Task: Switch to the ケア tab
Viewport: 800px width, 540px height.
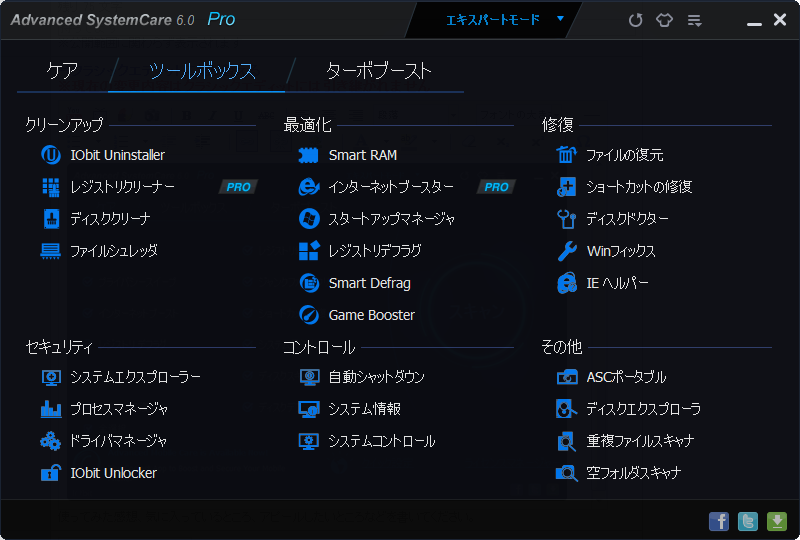Action: [62, 70]
